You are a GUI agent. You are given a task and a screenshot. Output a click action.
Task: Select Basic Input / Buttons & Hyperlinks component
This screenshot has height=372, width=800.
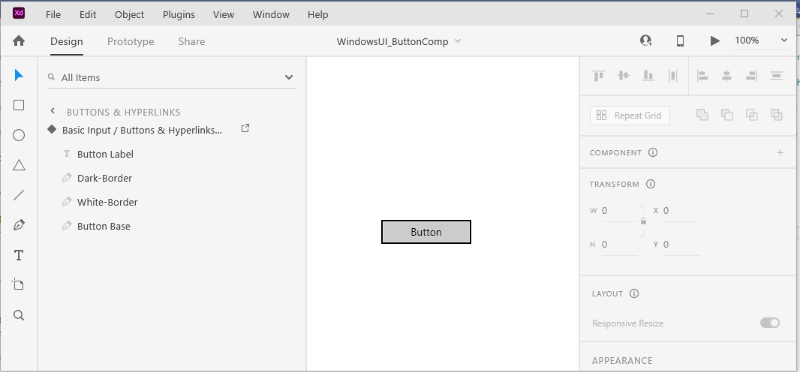pos(142,130)
